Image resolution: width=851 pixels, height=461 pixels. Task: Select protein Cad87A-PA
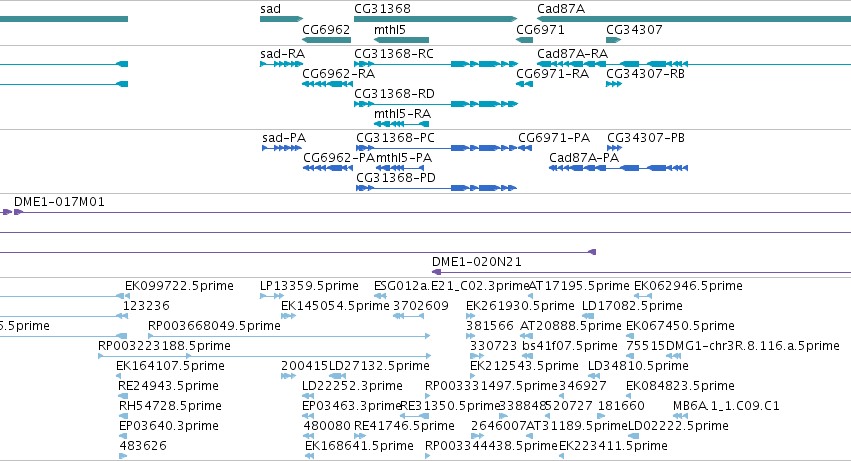[x=583, y=158]
